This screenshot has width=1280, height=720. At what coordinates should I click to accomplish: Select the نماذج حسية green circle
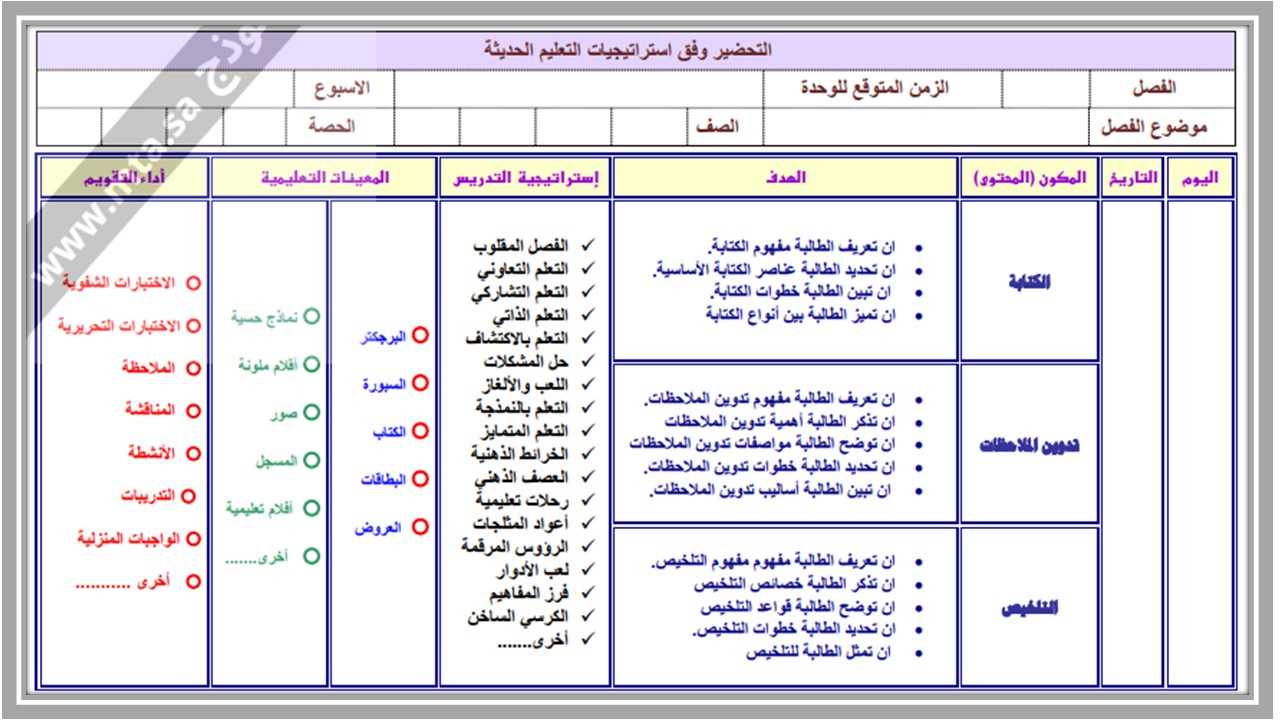311,317
